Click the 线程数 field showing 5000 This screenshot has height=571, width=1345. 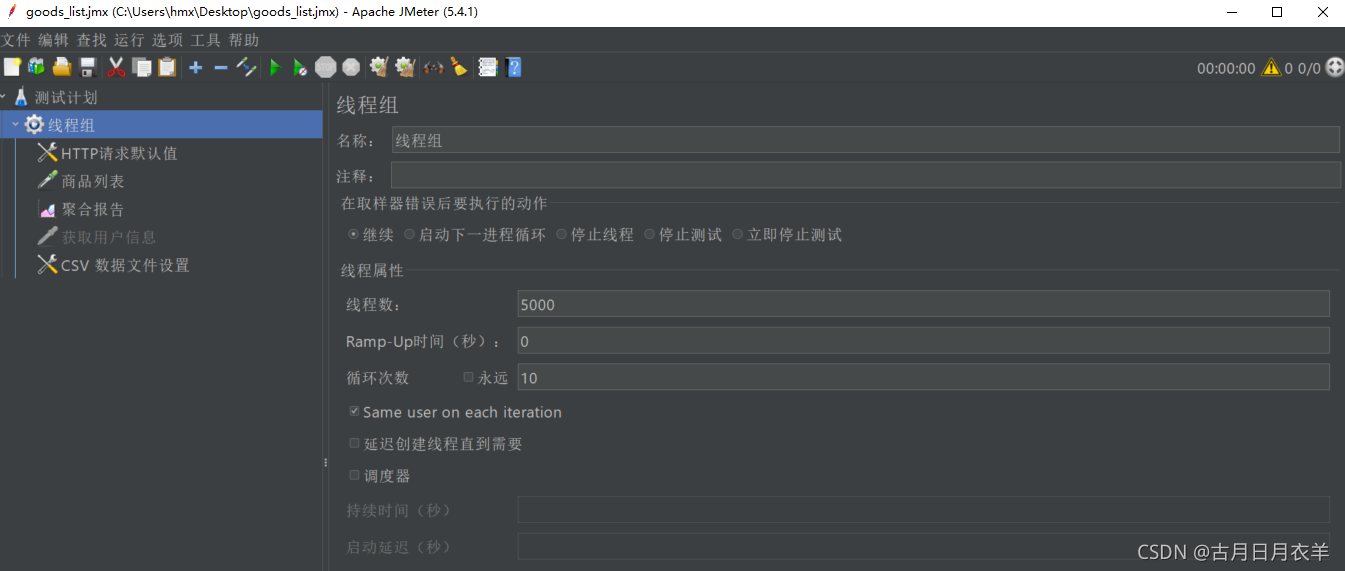[923, 304]
